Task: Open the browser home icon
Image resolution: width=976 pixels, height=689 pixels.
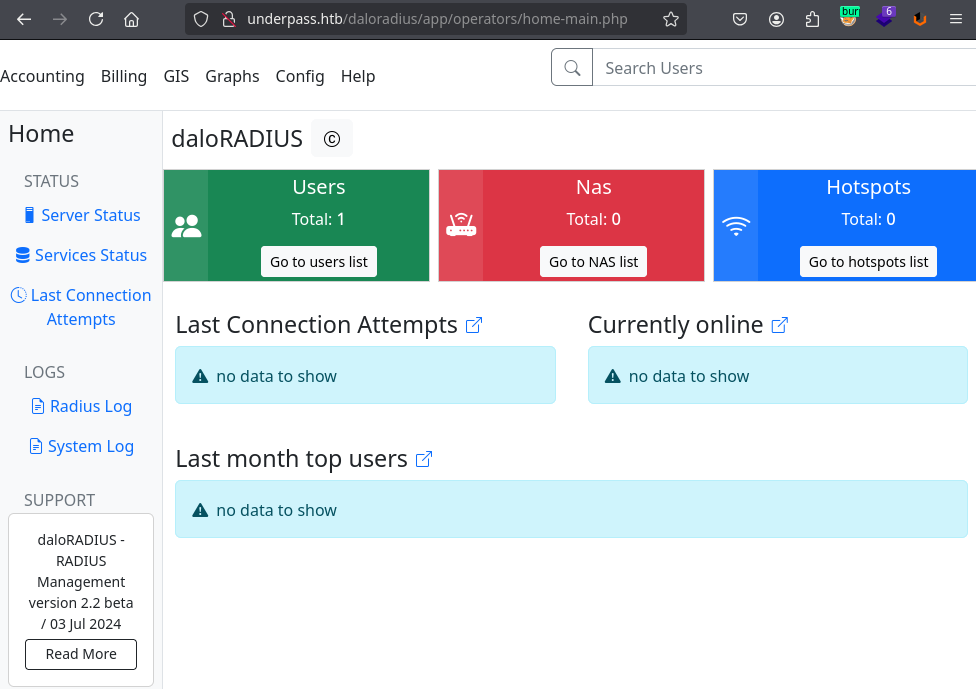Action: click(x=131, y=19)
